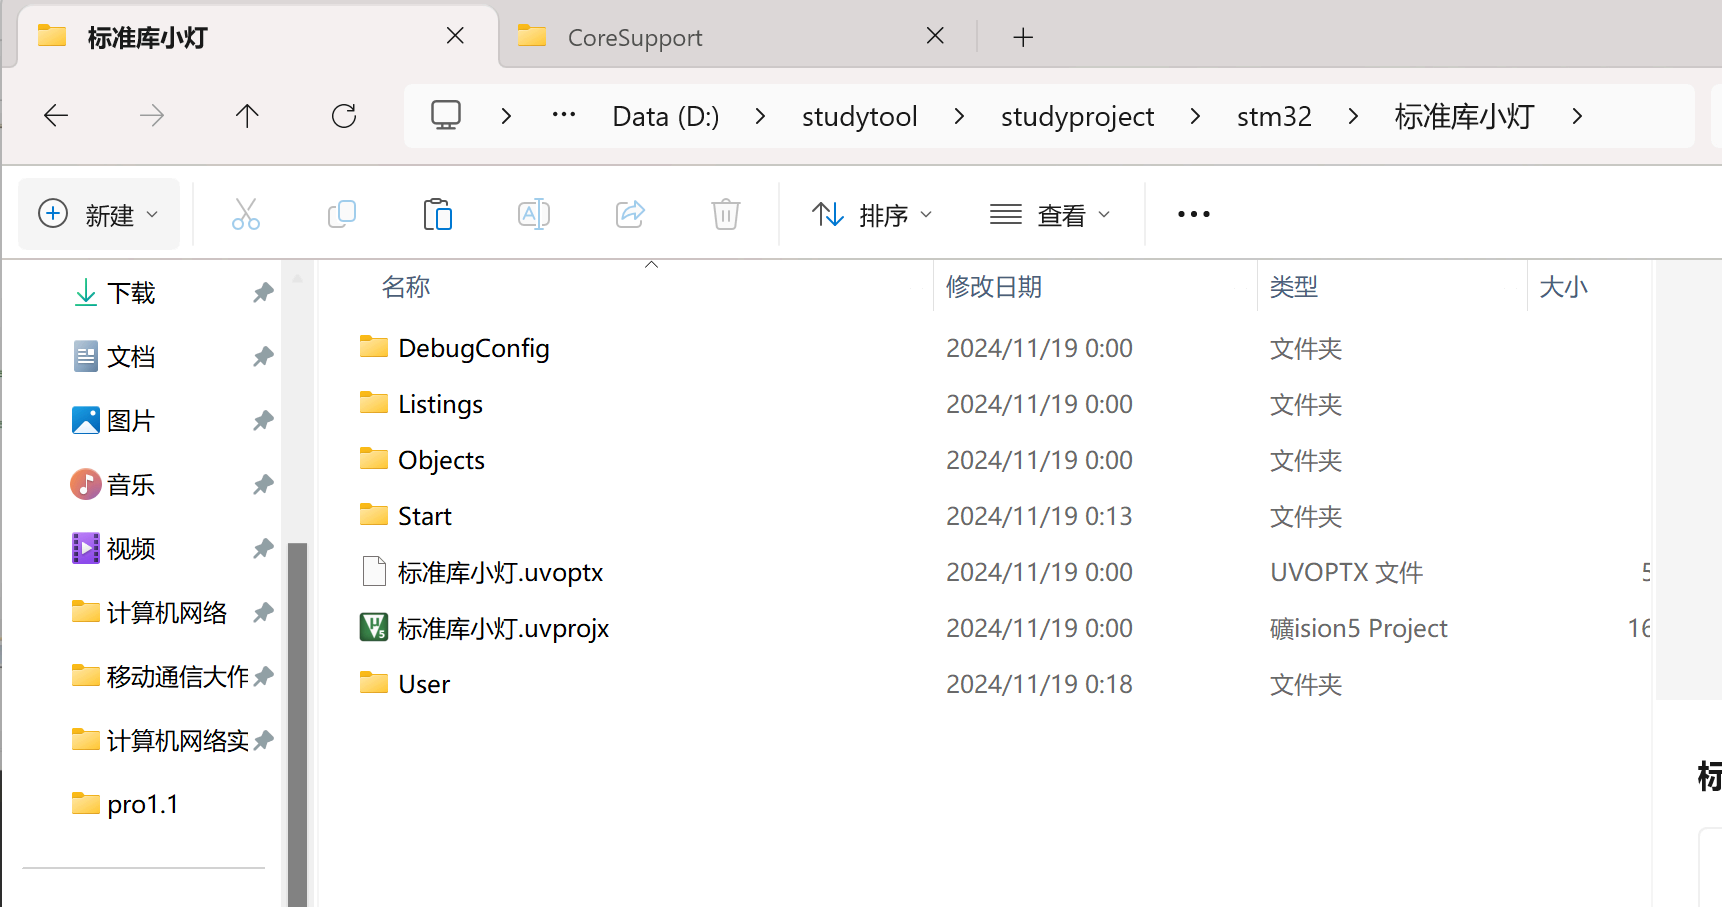Image resolution: width=1722 pixels, height=907 pixels.
Task: Unpin 音乐 using its pin icon
Action: pos(263,485)
